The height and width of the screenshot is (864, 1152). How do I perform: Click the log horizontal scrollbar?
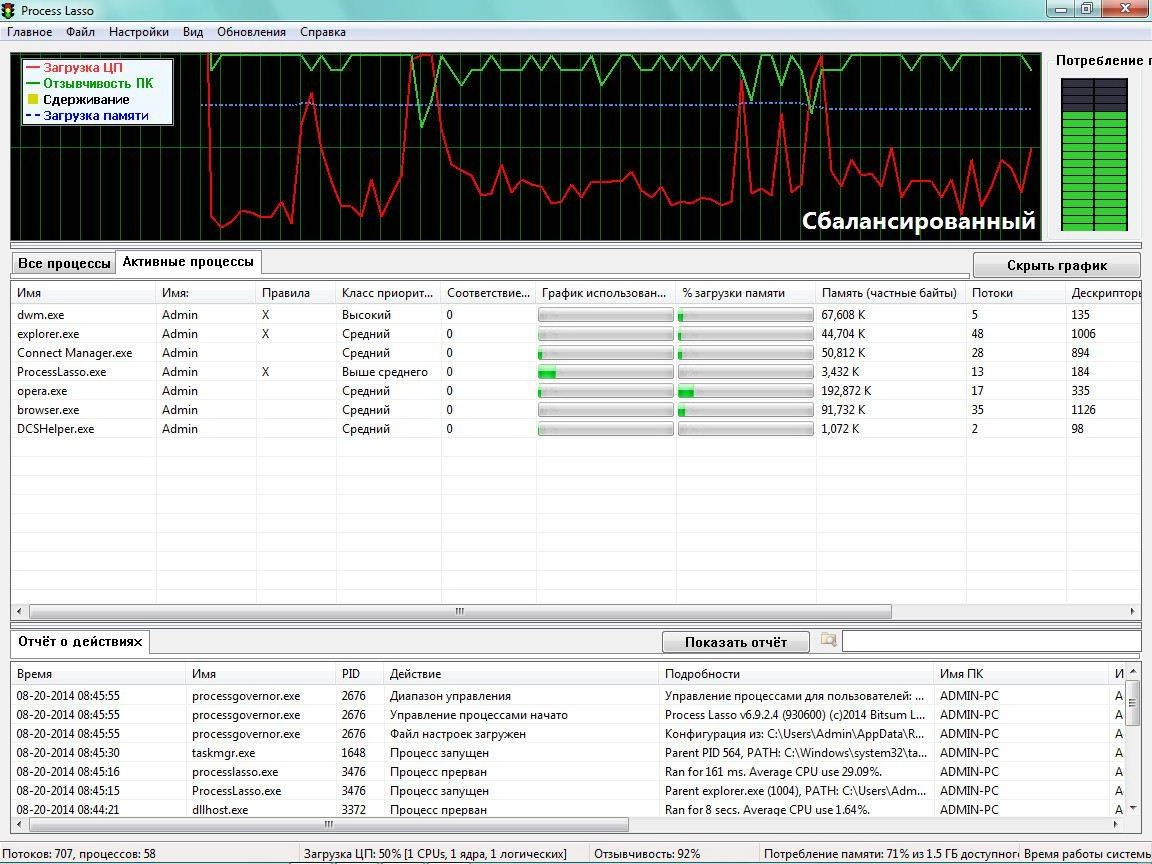point(328,824)
